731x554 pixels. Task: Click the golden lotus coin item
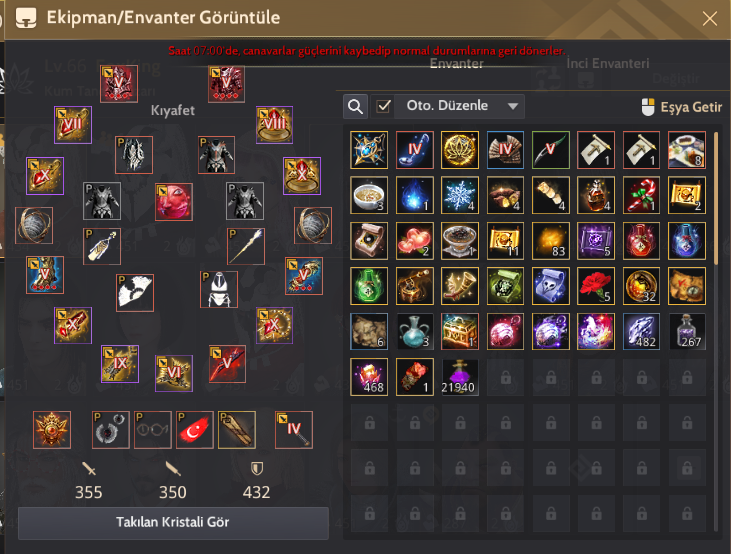460,150
